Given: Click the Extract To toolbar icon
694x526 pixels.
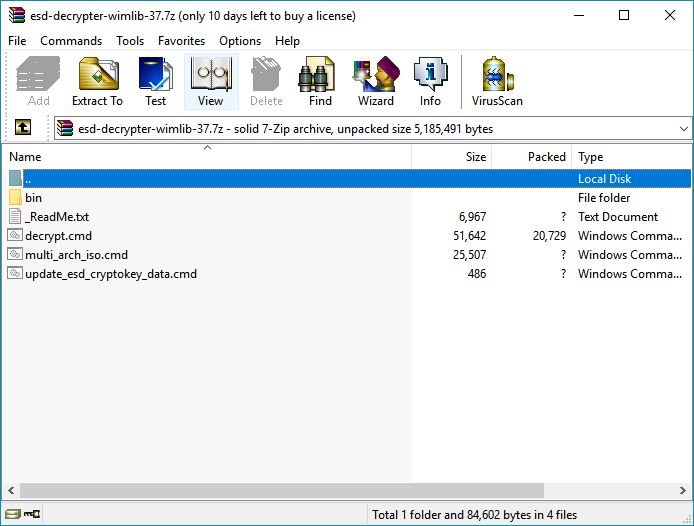Looking at the screenshot, I should click(97, 81).
